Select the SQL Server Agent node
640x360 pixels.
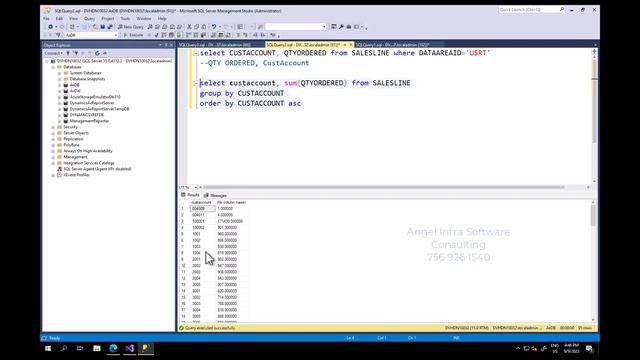pyautogui.click(x=97, y=169)
